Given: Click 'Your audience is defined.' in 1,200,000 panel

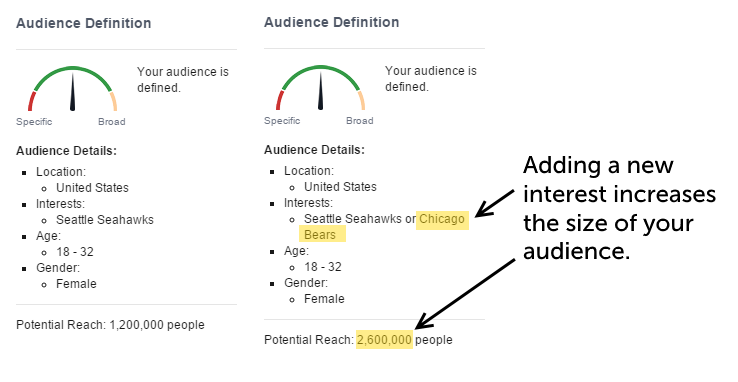Looking at the screenshot, I should (x=183, y=80).
